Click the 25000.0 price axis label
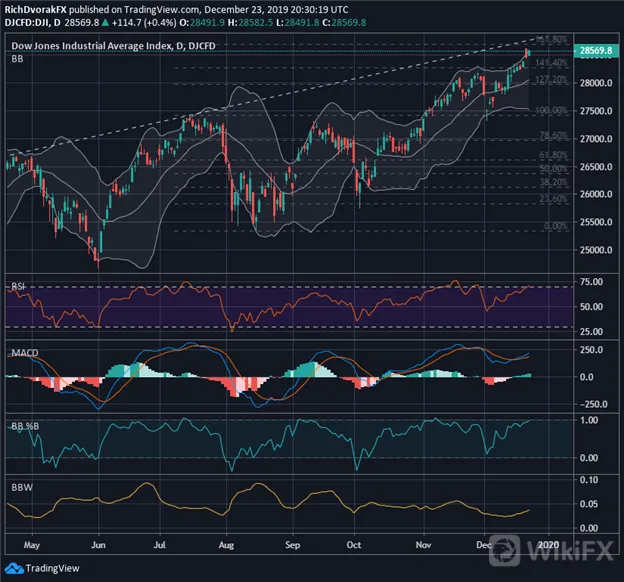Viewport: 624px width, 582px height. (x=596, y=250)
